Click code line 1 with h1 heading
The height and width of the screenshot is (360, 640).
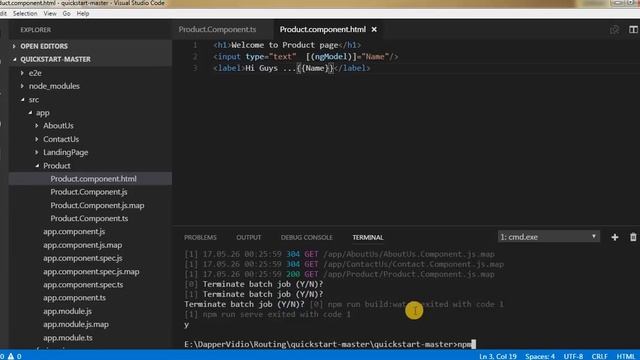[x=287, y=45]
